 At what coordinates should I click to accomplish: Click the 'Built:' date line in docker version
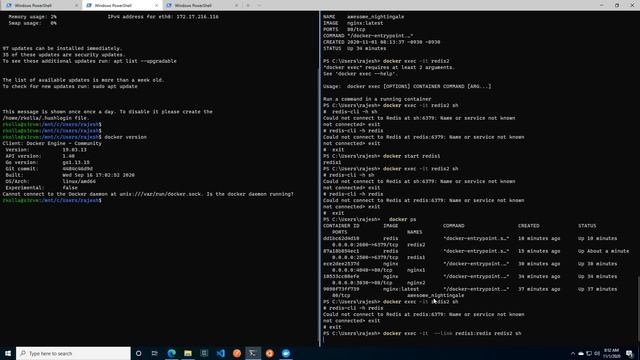pos(70,175)
